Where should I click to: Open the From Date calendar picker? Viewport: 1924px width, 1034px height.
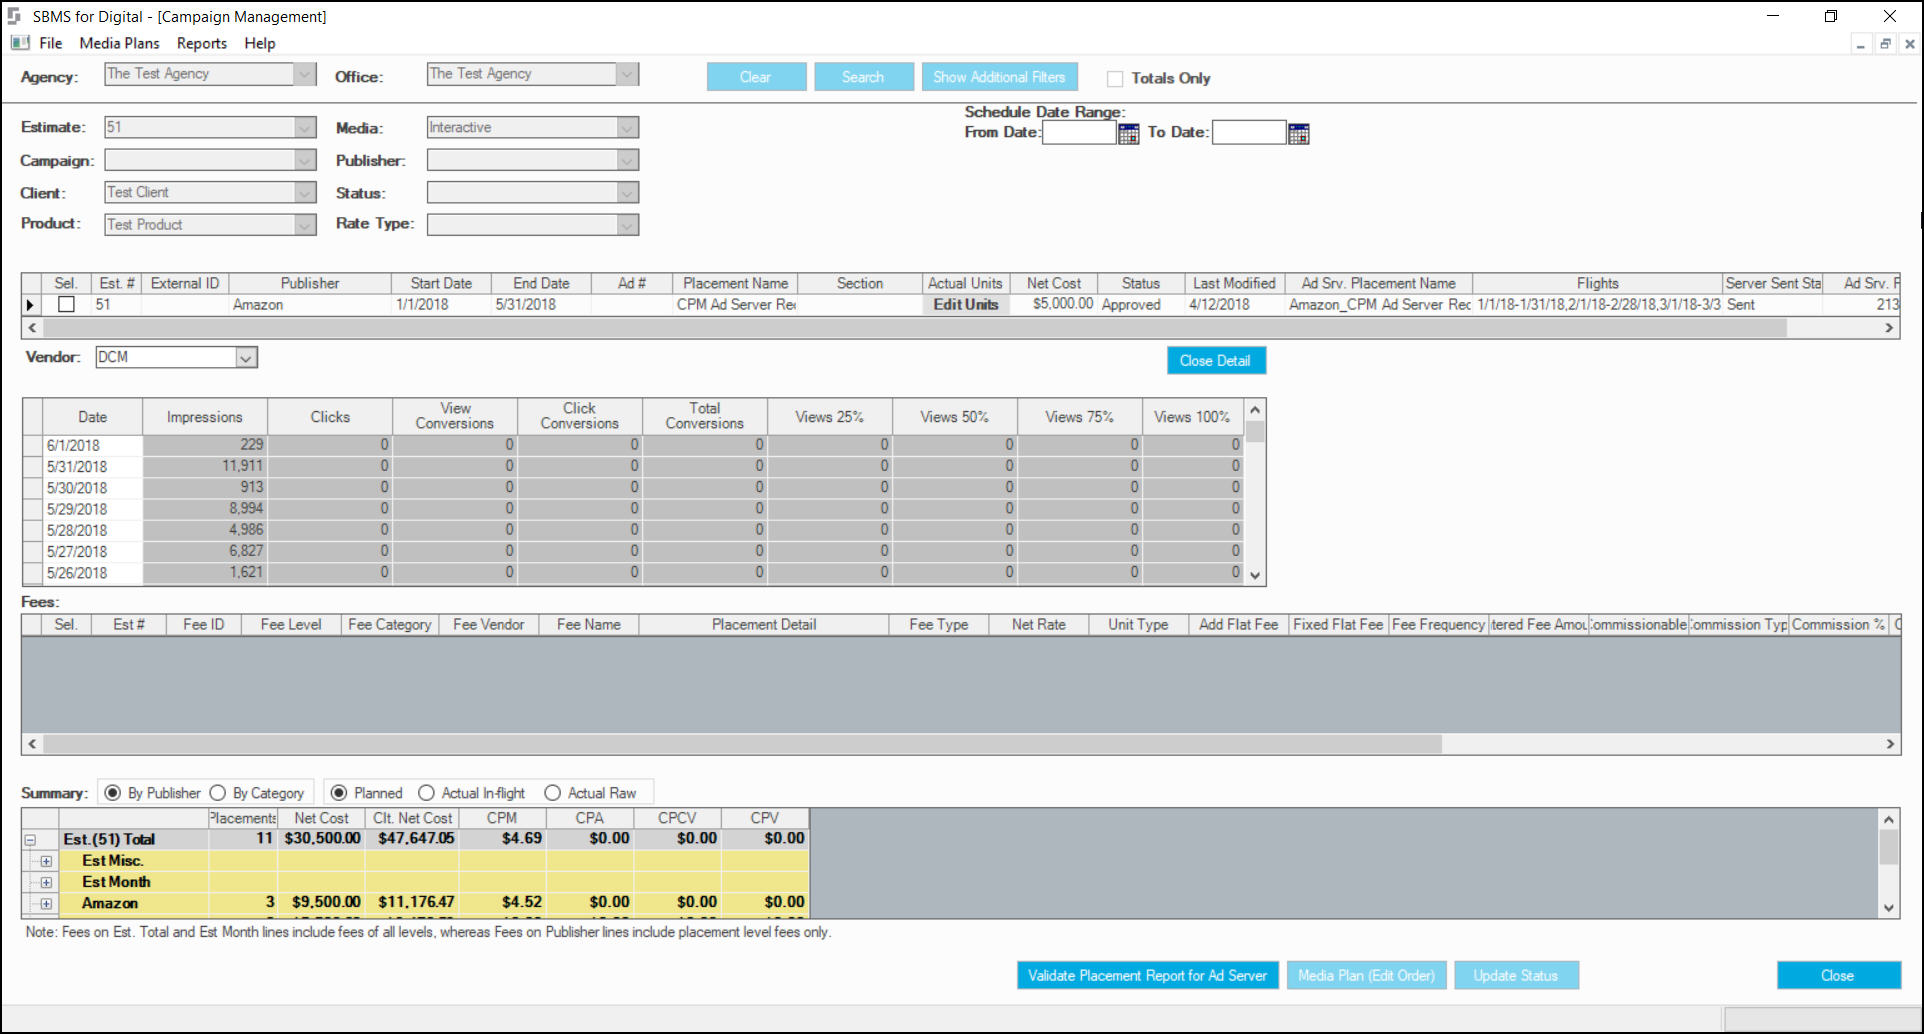click(x=1128, y=134)
